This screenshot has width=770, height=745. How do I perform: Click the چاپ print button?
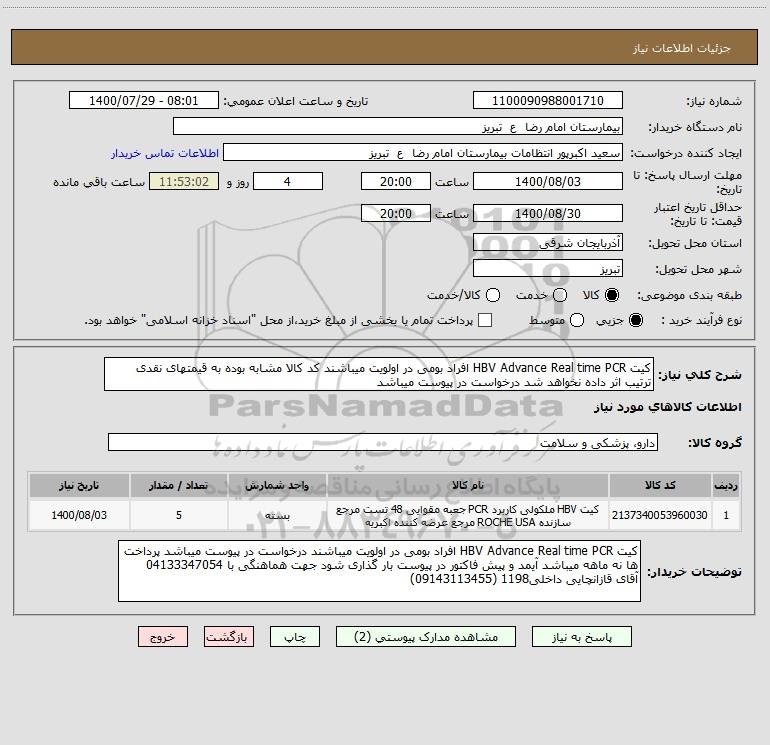pyautogui.click(x=295, y=636)
